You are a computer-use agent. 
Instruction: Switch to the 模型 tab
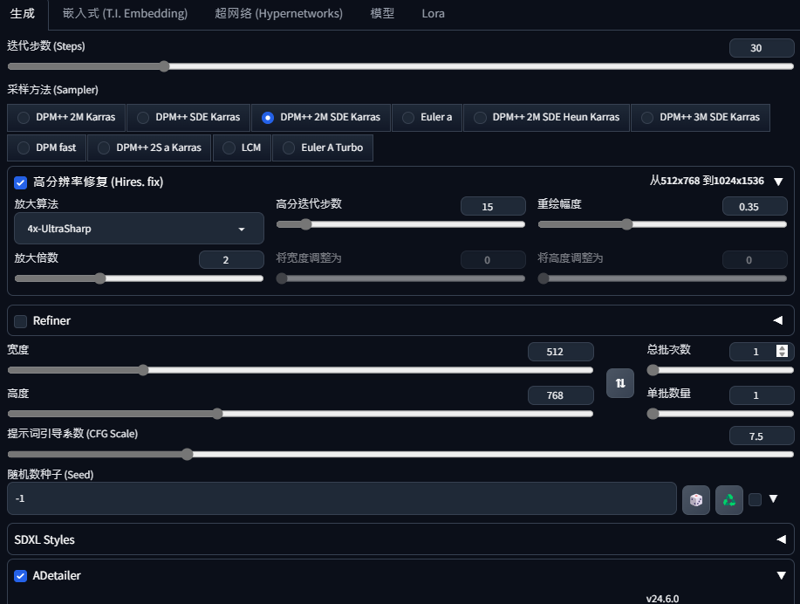(x=382, y=14)
